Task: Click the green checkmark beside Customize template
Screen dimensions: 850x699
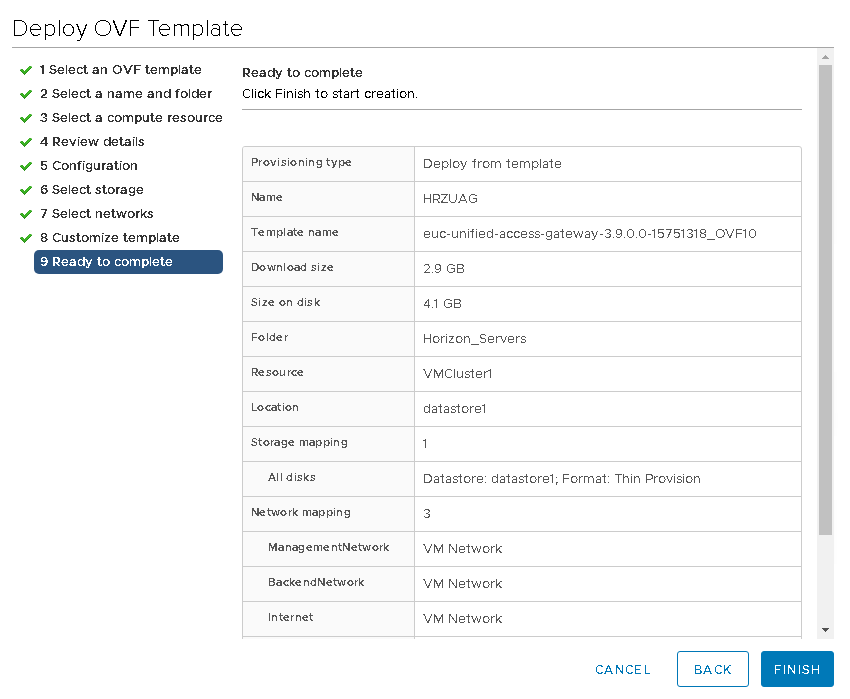Action: pyautogui.click(x=25, y=238)
